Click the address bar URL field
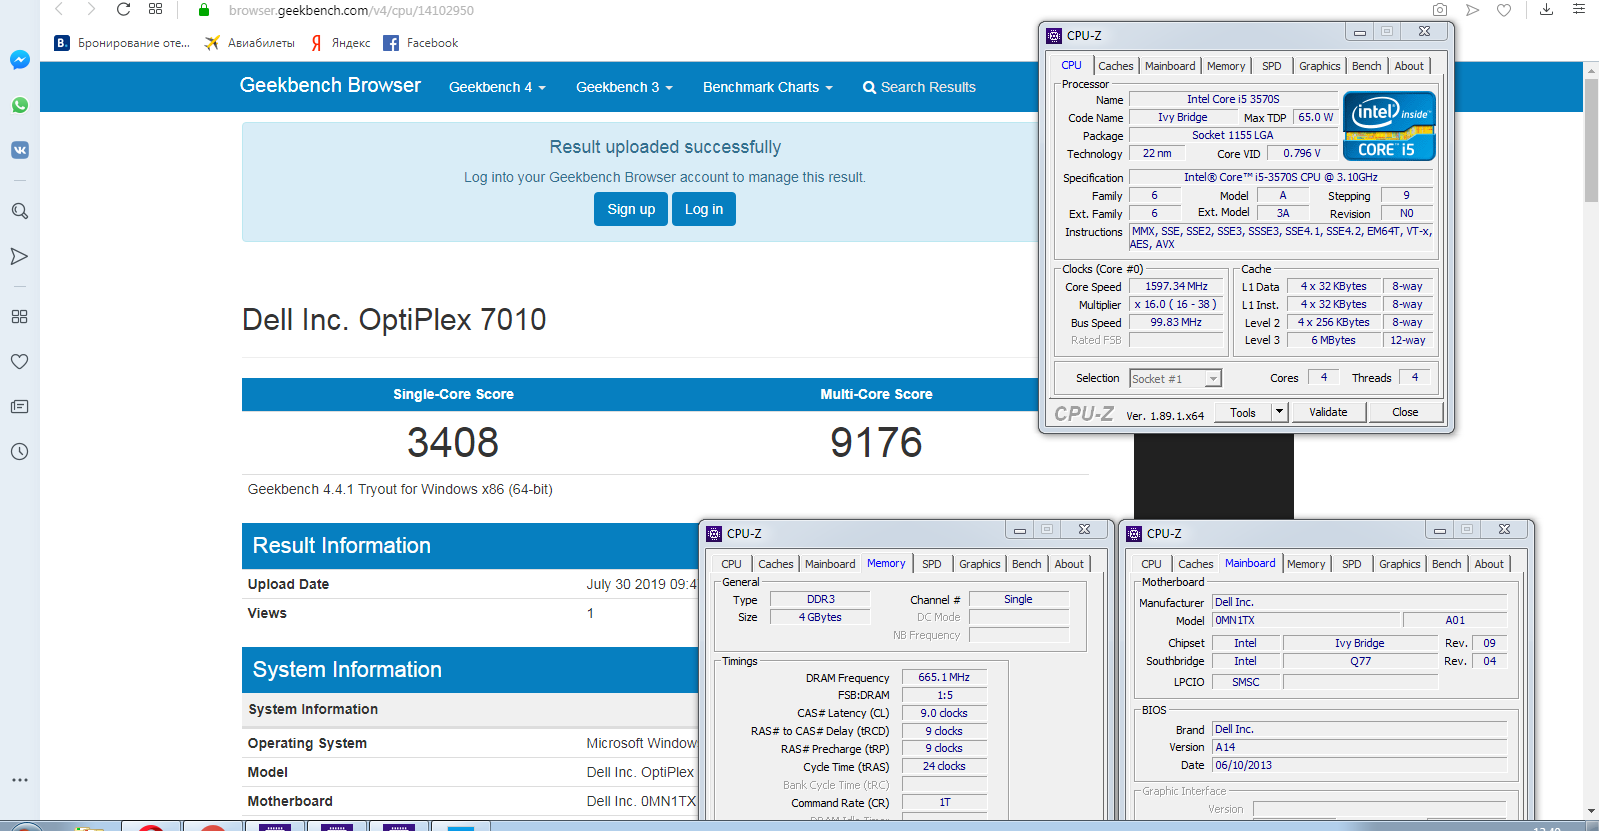Image resolution: width=1599 pixels, height=831 pixels. tap(351, 10)
